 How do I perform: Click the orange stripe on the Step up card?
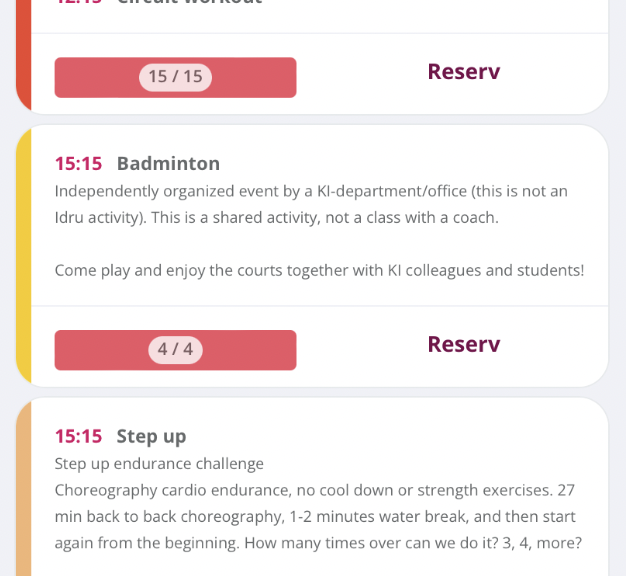24,489
